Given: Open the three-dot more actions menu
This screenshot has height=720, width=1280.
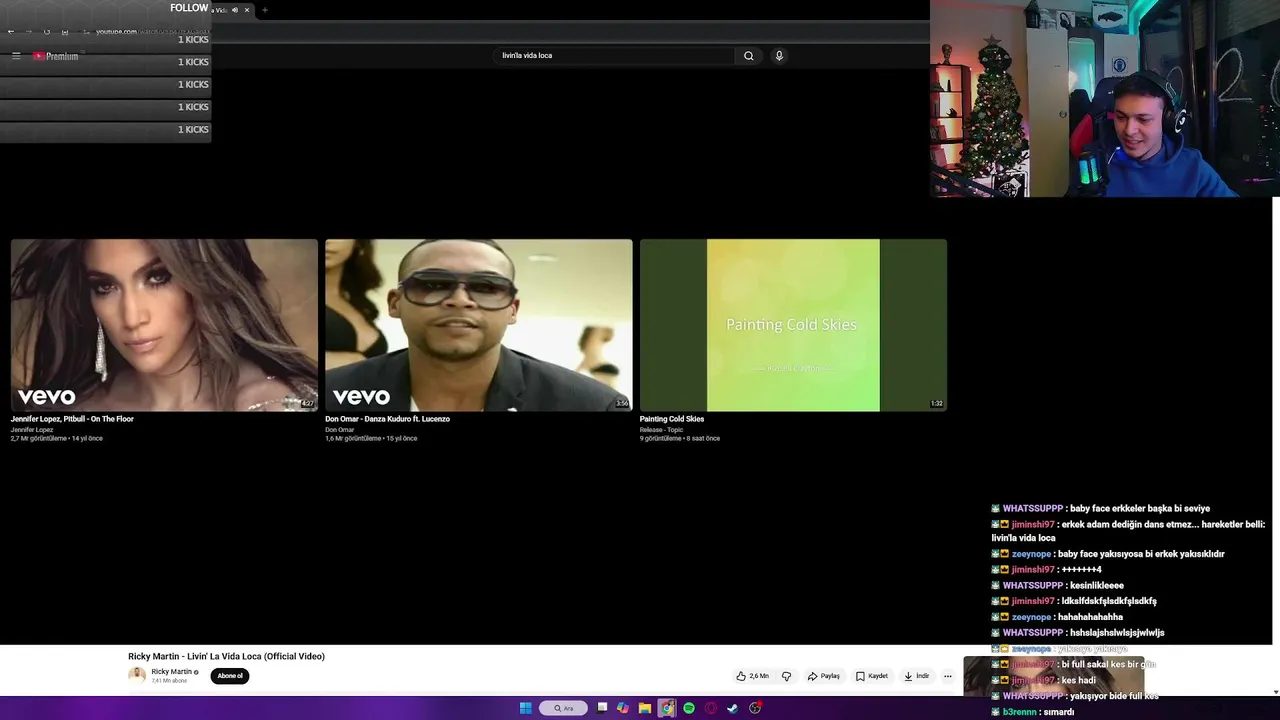Looking at the screenshot, I should coord(948,676).
